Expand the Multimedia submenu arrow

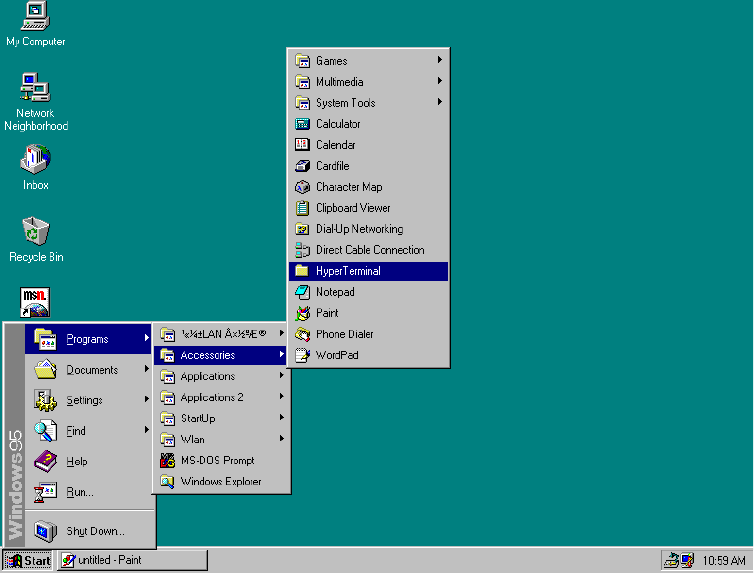click(440, 81)
